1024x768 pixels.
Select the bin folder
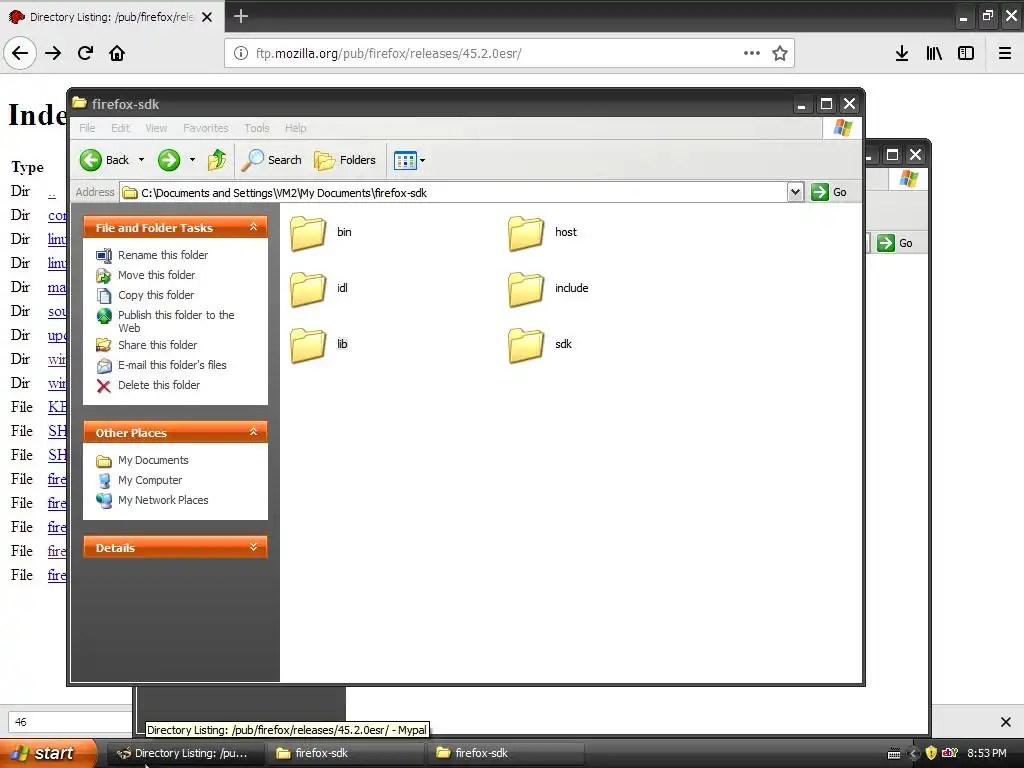321,232
